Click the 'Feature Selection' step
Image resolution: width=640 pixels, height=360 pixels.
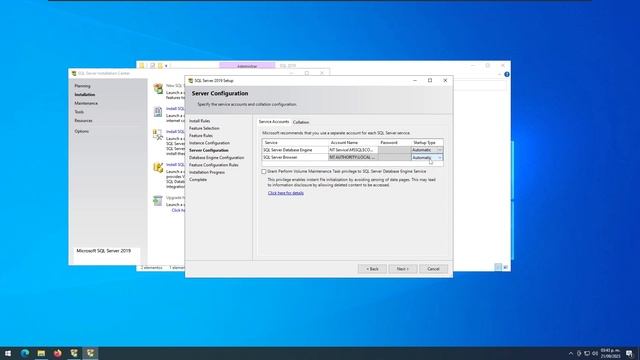204,128
